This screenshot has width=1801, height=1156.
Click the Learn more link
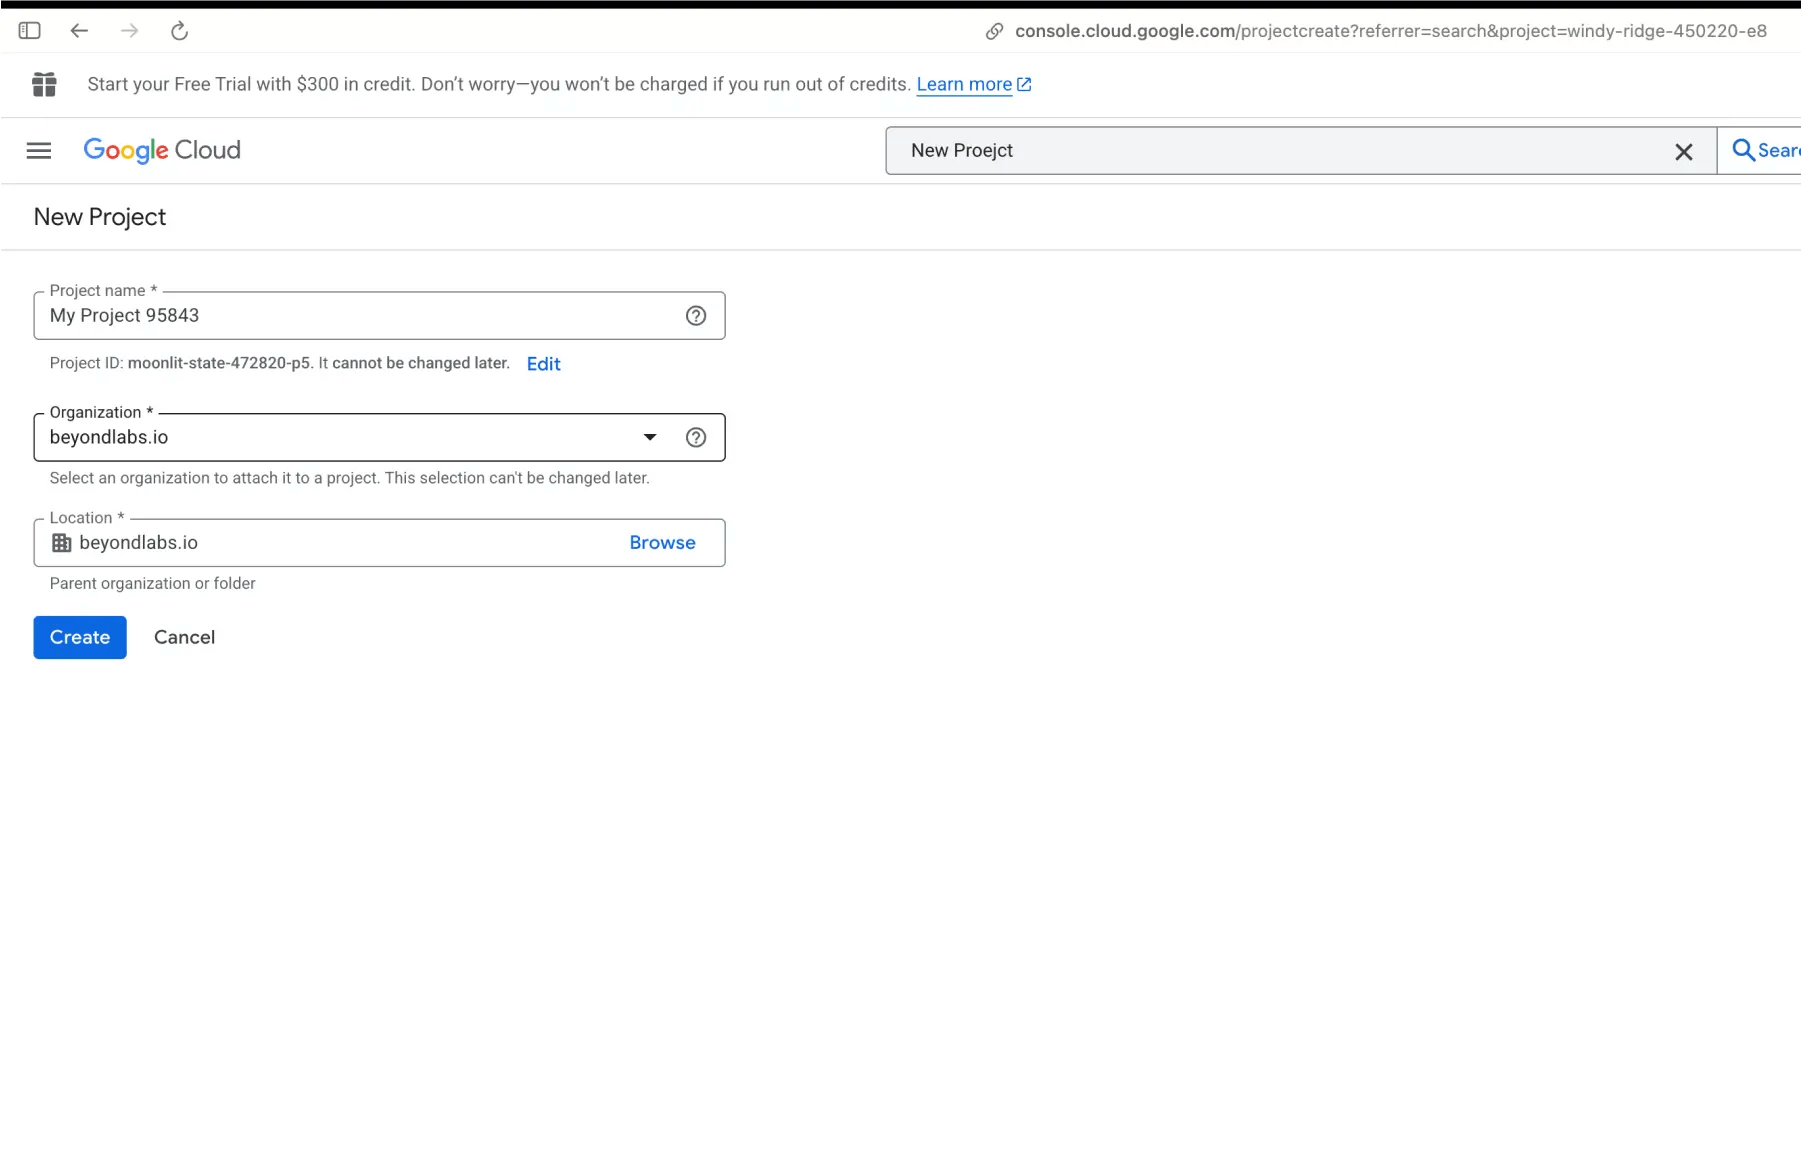pos(973,84)
